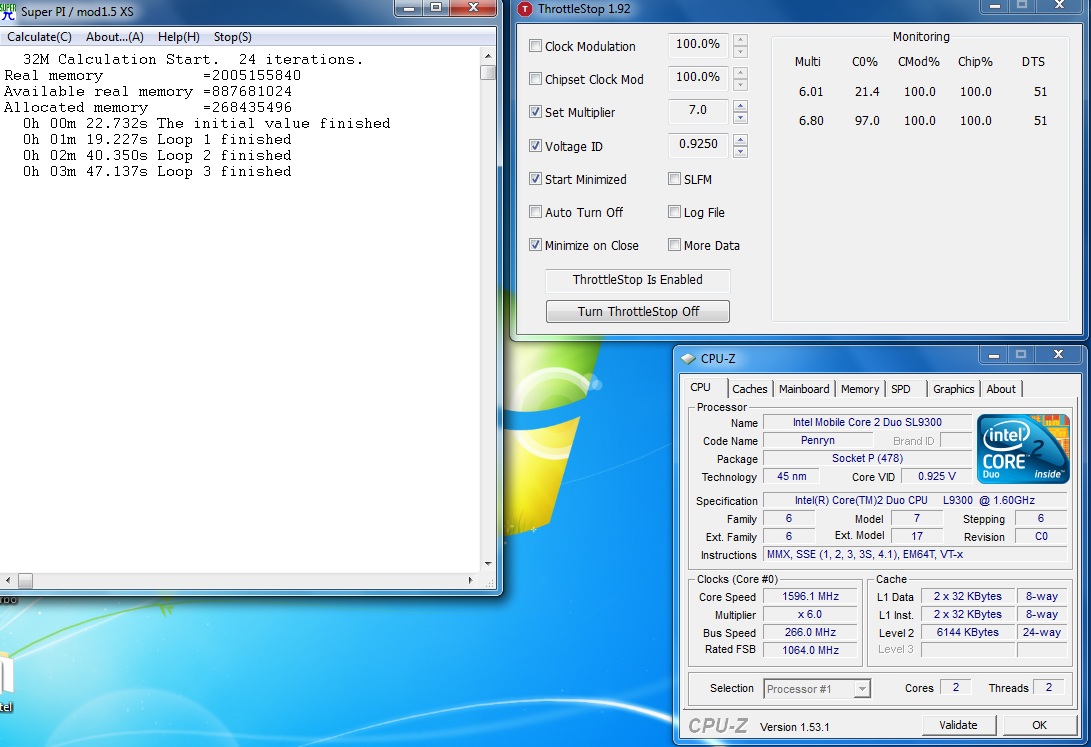Click the '1596.1 MHz' Core Speed value
Screen dimensions: 1091x747
click(810, 596)
